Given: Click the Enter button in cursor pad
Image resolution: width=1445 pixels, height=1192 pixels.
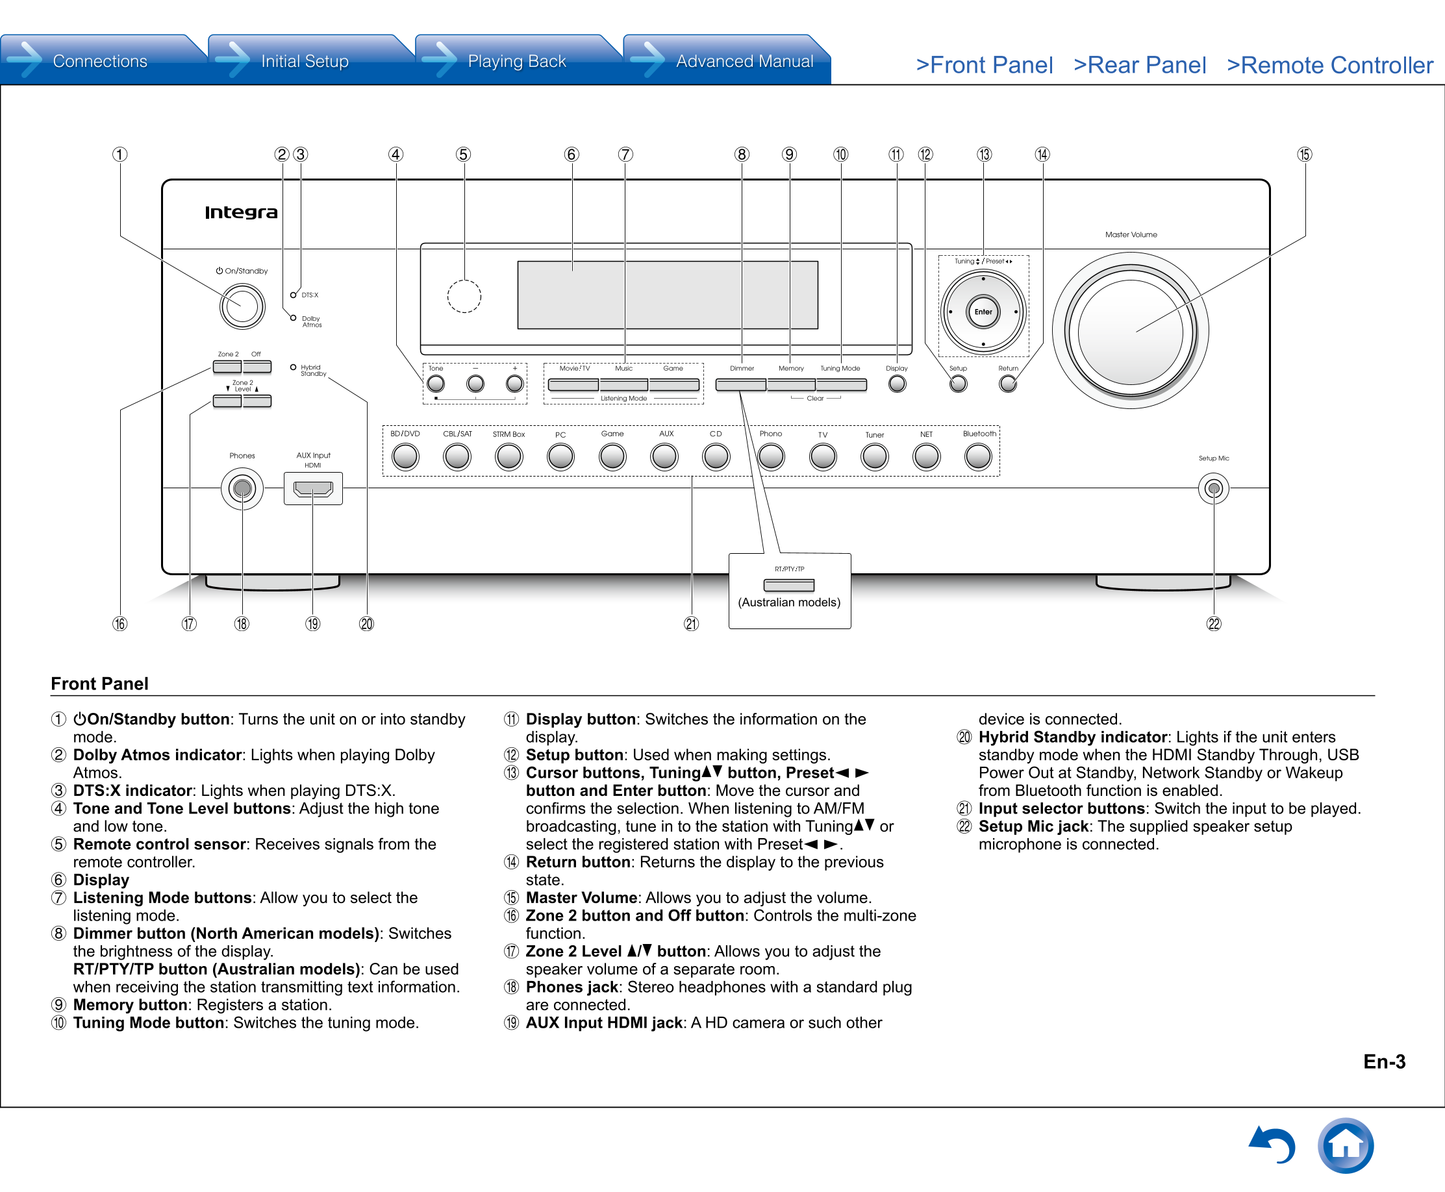Looking at the screenshot, I should point(983,312).
